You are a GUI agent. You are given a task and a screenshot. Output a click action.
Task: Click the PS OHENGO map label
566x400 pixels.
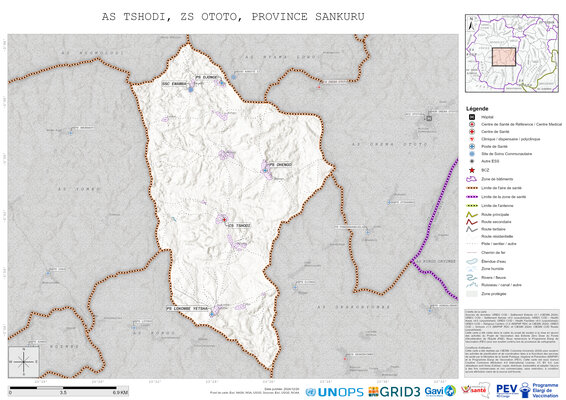click(280, 165)
